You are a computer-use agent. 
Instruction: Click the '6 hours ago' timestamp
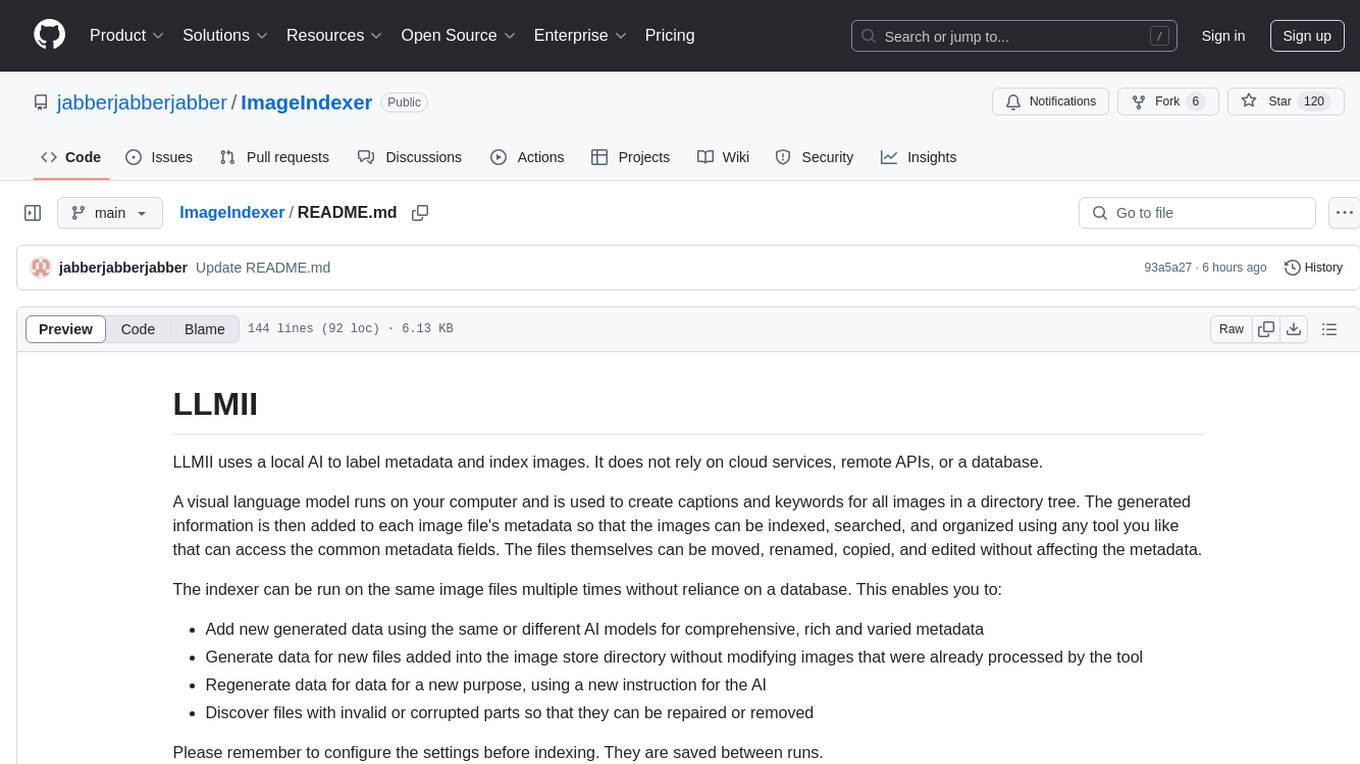[1235, 267]
